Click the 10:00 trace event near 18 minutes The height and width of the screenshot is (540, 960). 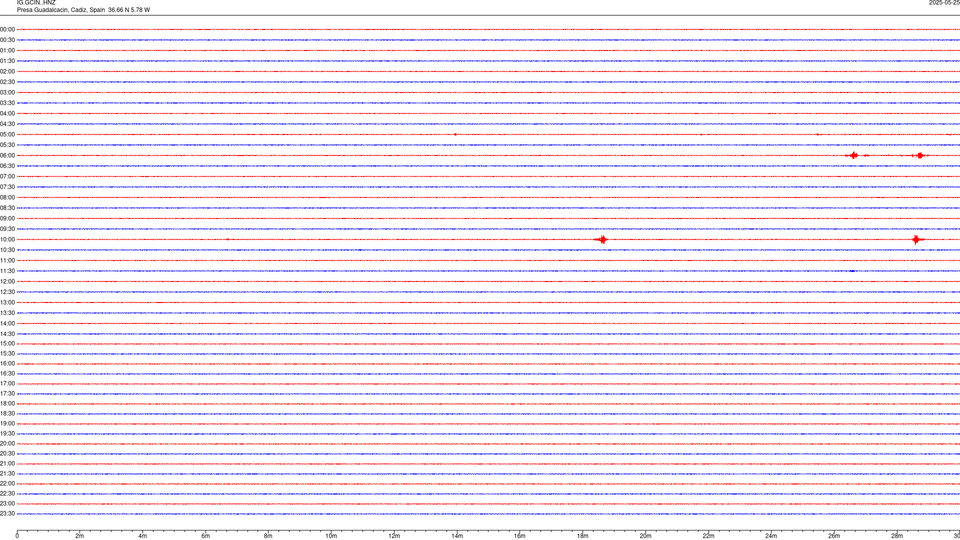click(x=602, y=239)
